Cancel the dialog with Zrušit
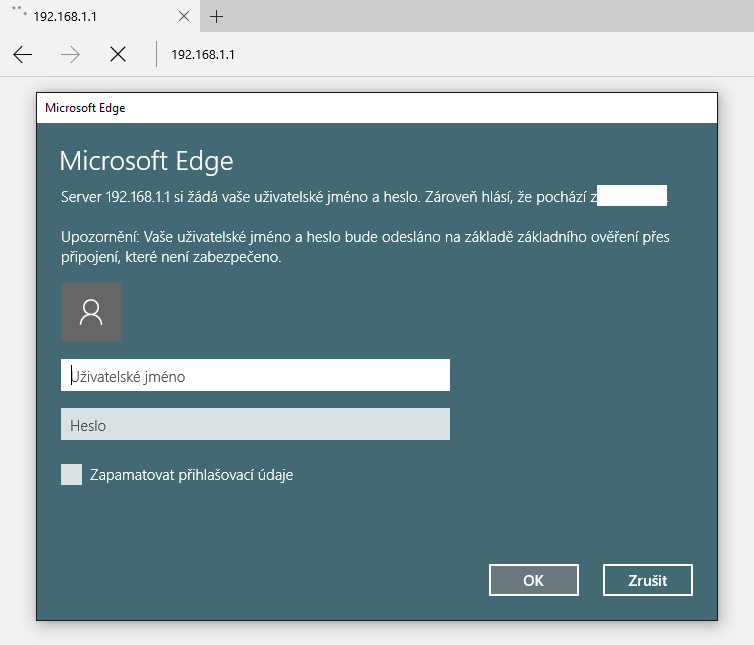 (x=648, y=580)
